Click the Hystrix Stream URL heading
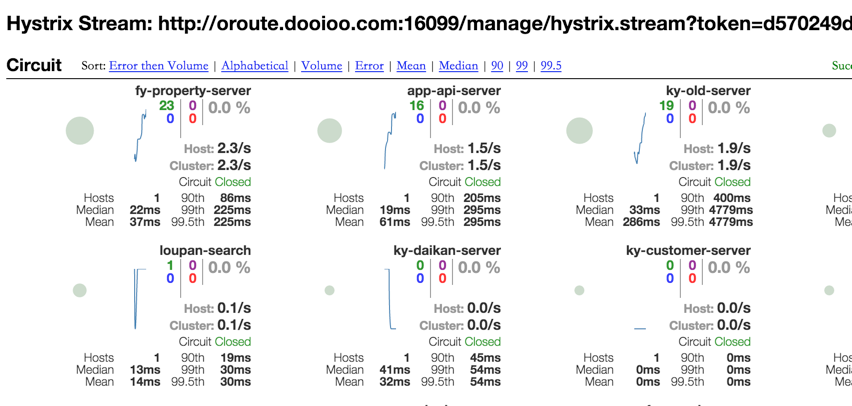 [429, 24]
